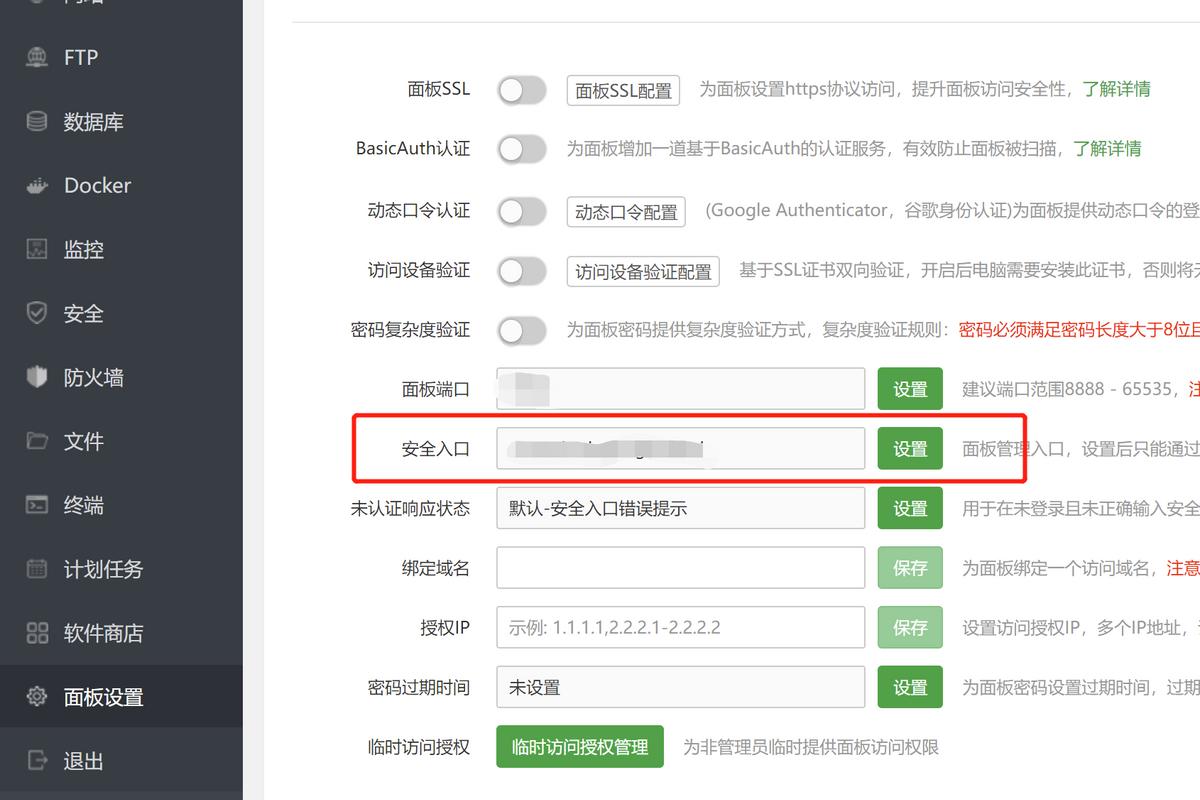The image size is (1200, 800).
Task: Enable the BasicAuth认证 switch
Action: pyautogui.click(x=522, y=150)
